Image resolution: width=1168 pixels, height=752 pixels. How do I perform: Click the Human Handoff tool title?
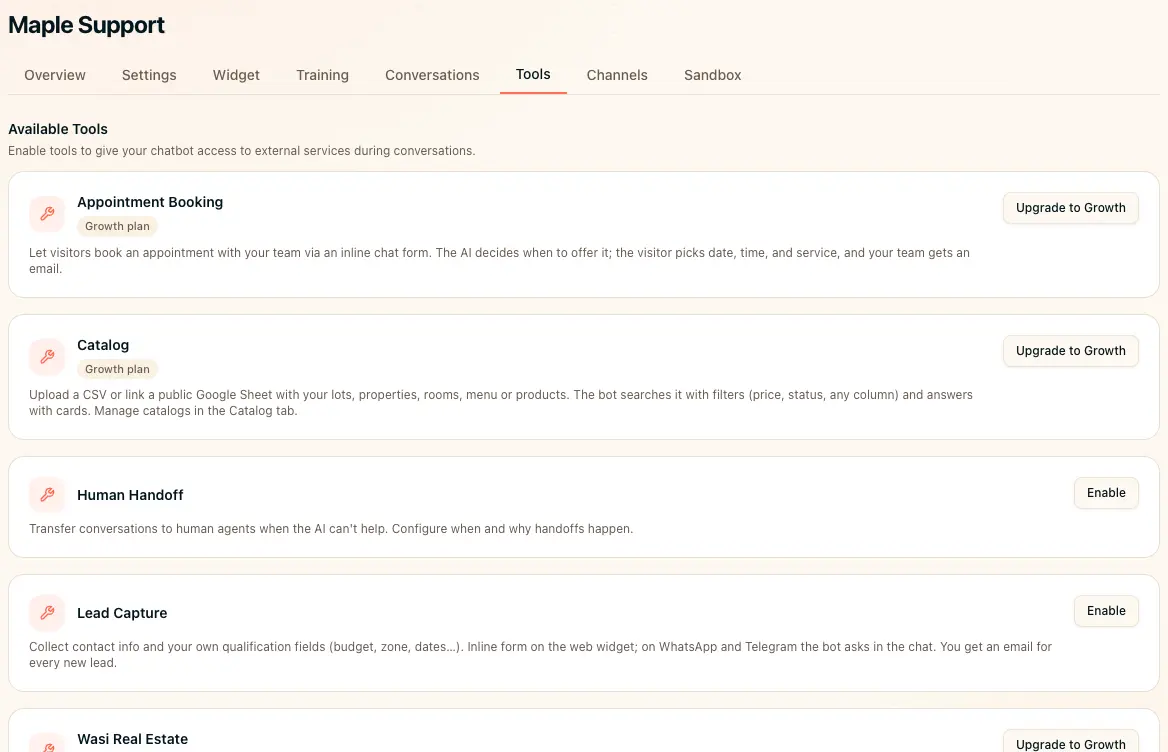coord(130,495)
